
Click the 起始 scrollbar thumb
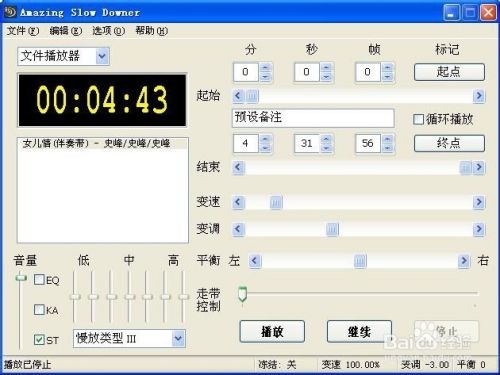252,96
